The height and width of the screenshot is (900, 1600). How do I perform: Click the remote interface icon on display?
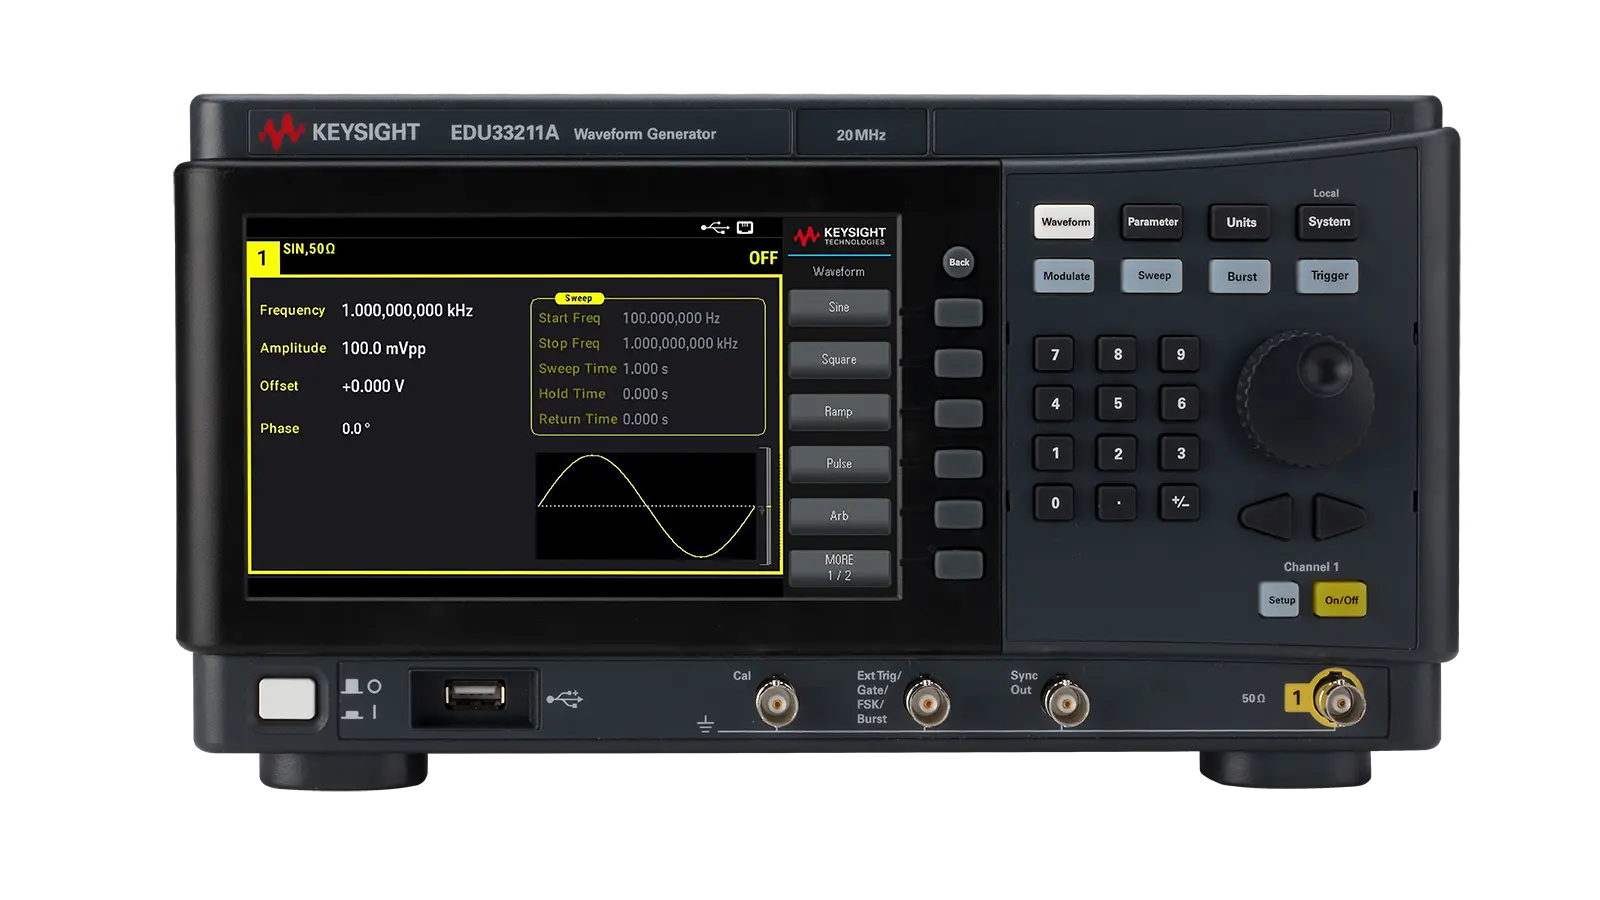pyautogui.click(x=745, y=228)
